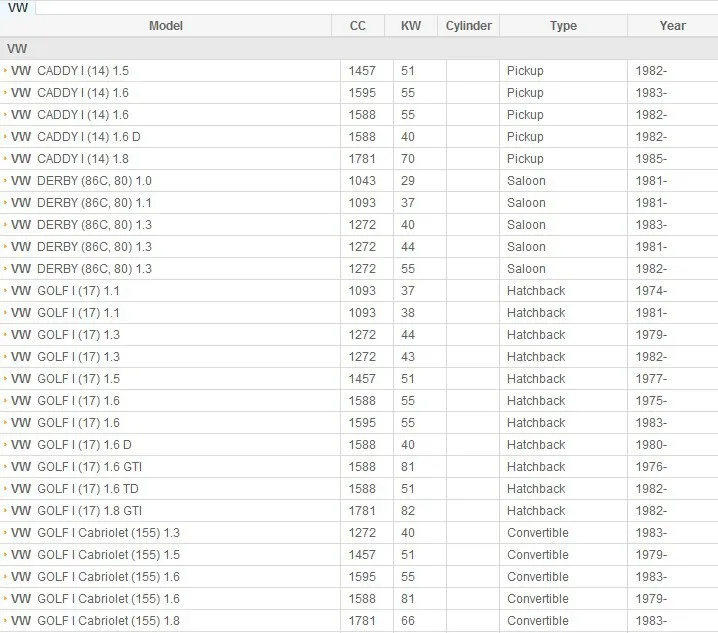
Task: Select the VW tab at top
Action: pos(18,7)
